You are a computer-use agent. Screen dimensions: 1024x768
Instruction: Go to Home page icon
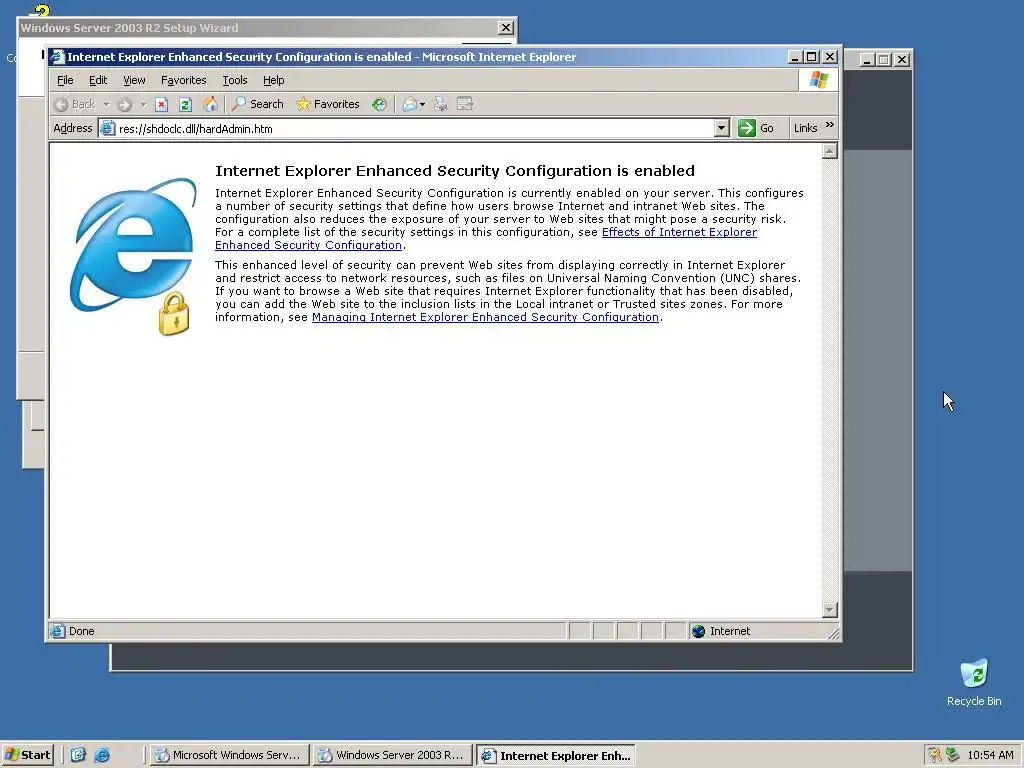(x=210, y=104)
